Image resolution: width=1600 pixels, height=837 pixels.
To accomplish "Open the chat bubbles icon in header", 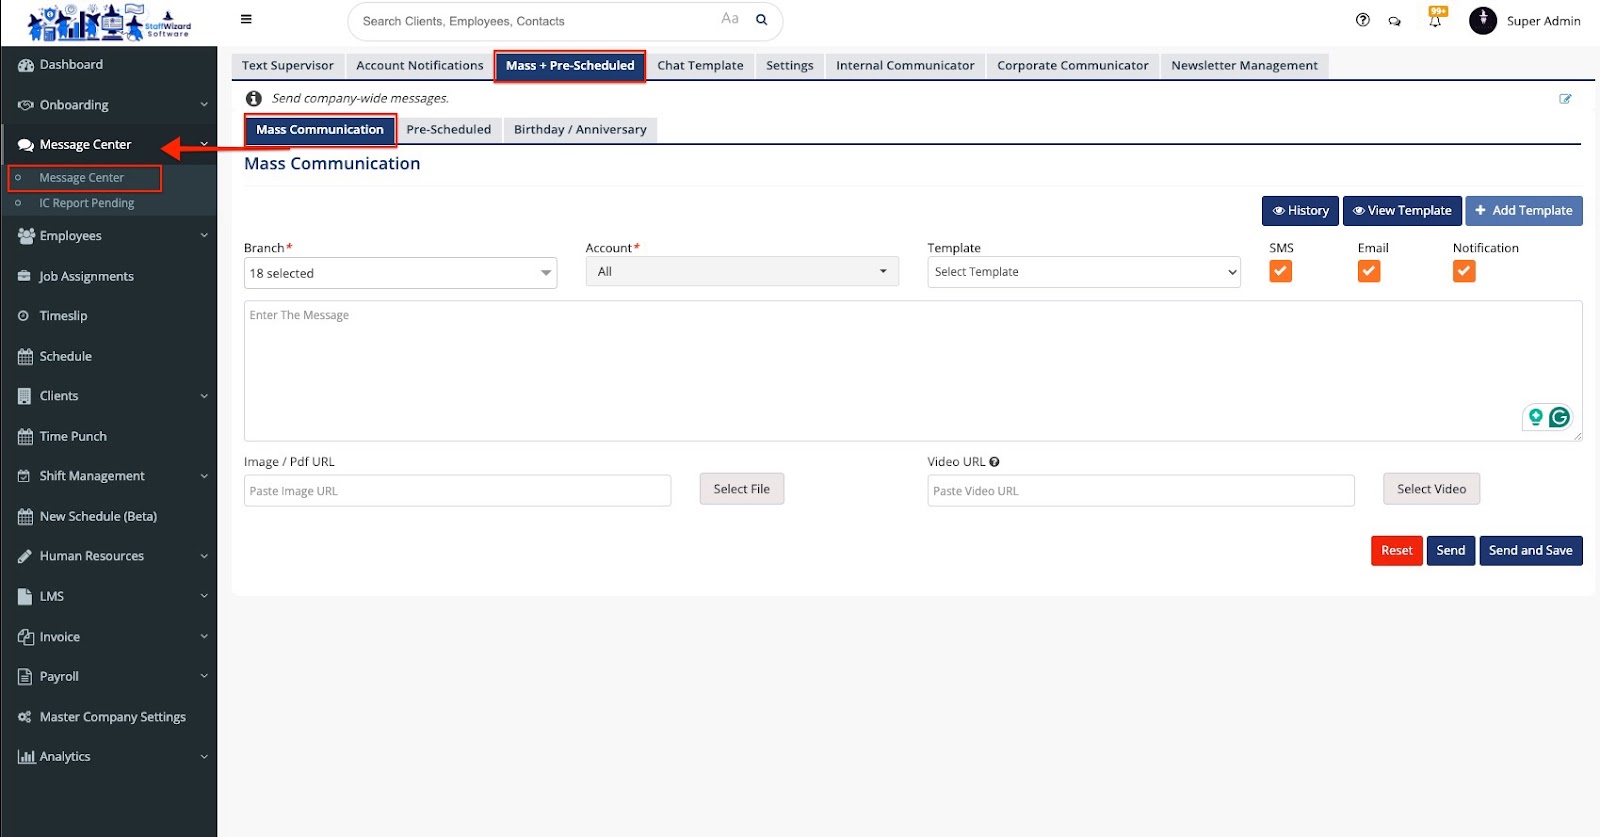I will [x=1394, y=21].
